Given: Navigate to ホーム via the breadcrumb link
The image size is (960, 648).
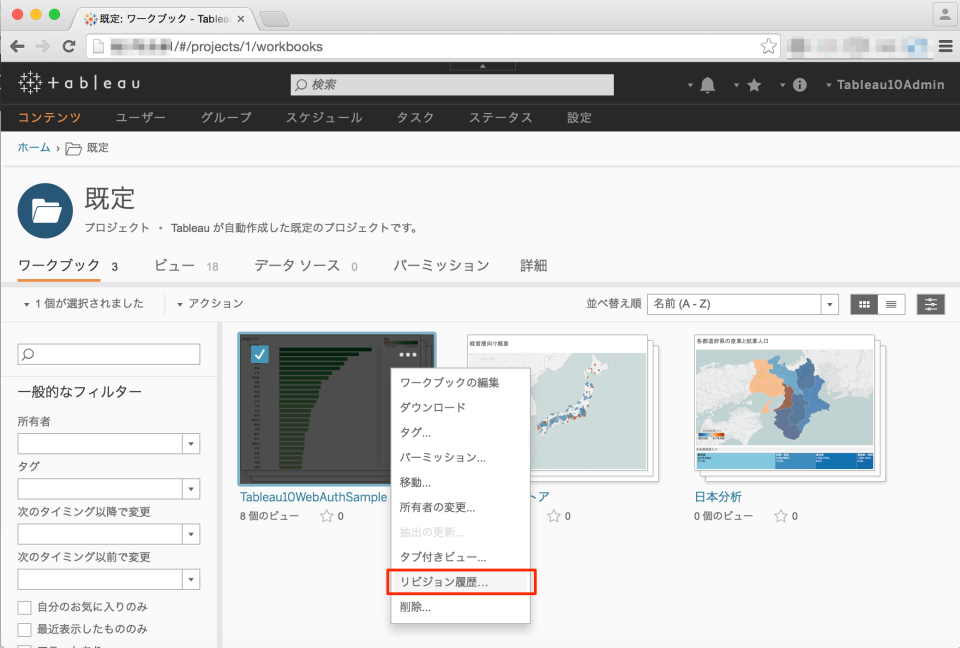Looking at the screenshot, I should [x=33, y=145].
